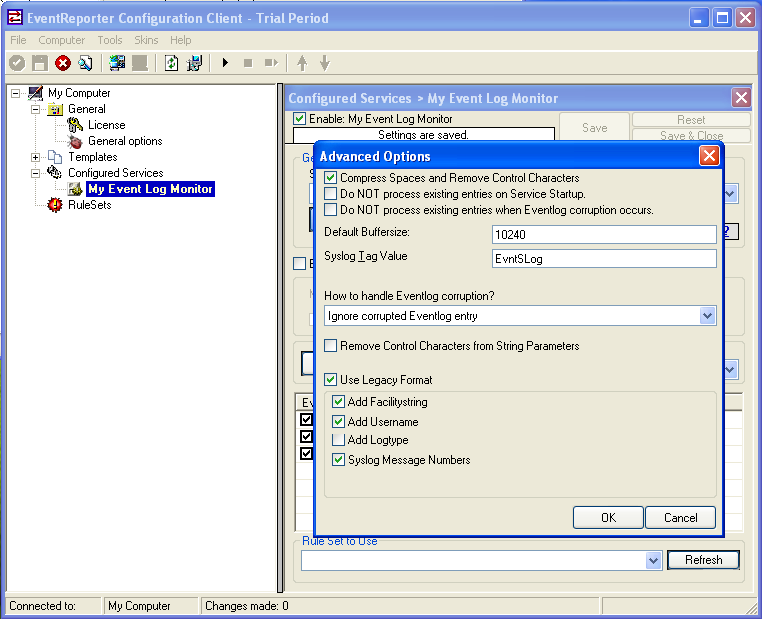Click the Reset button
The width and height of the screenshot is (762, 619).
691,120
